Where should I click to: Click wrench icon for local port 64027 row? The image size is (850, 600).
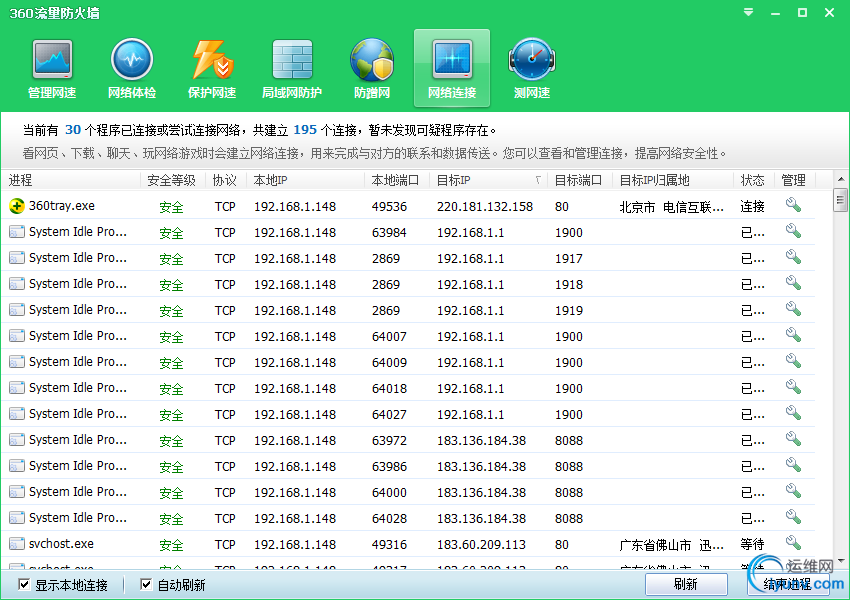coord(793,414)
